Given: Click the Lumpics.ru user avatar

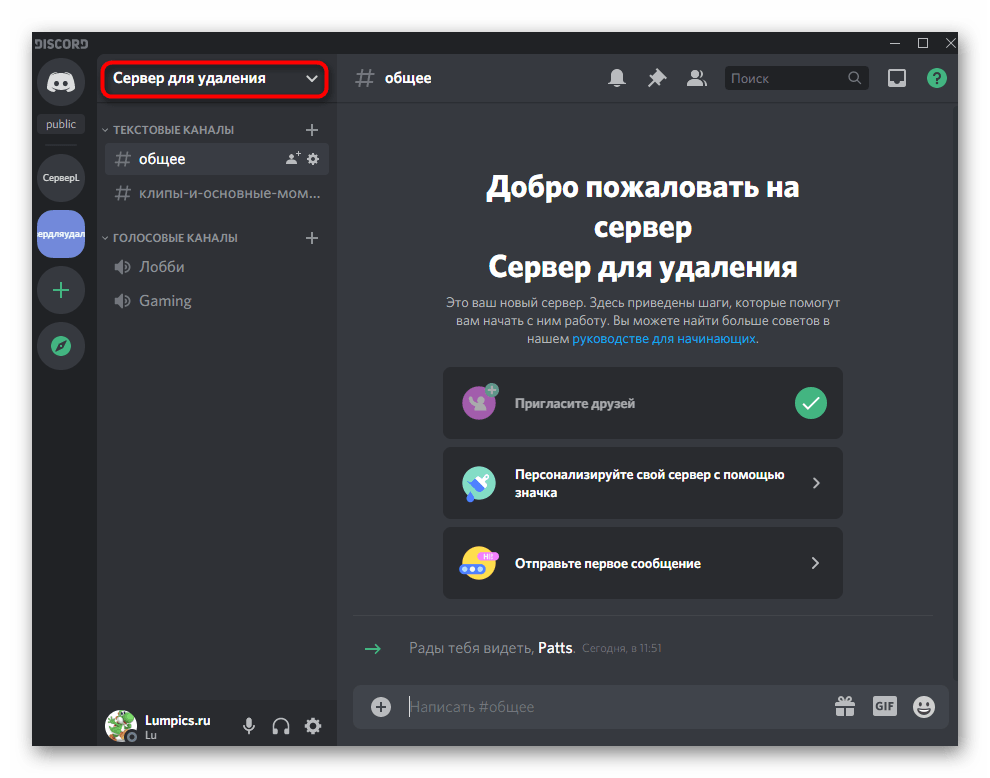Looking at the screenshot, I should [121, 726].
